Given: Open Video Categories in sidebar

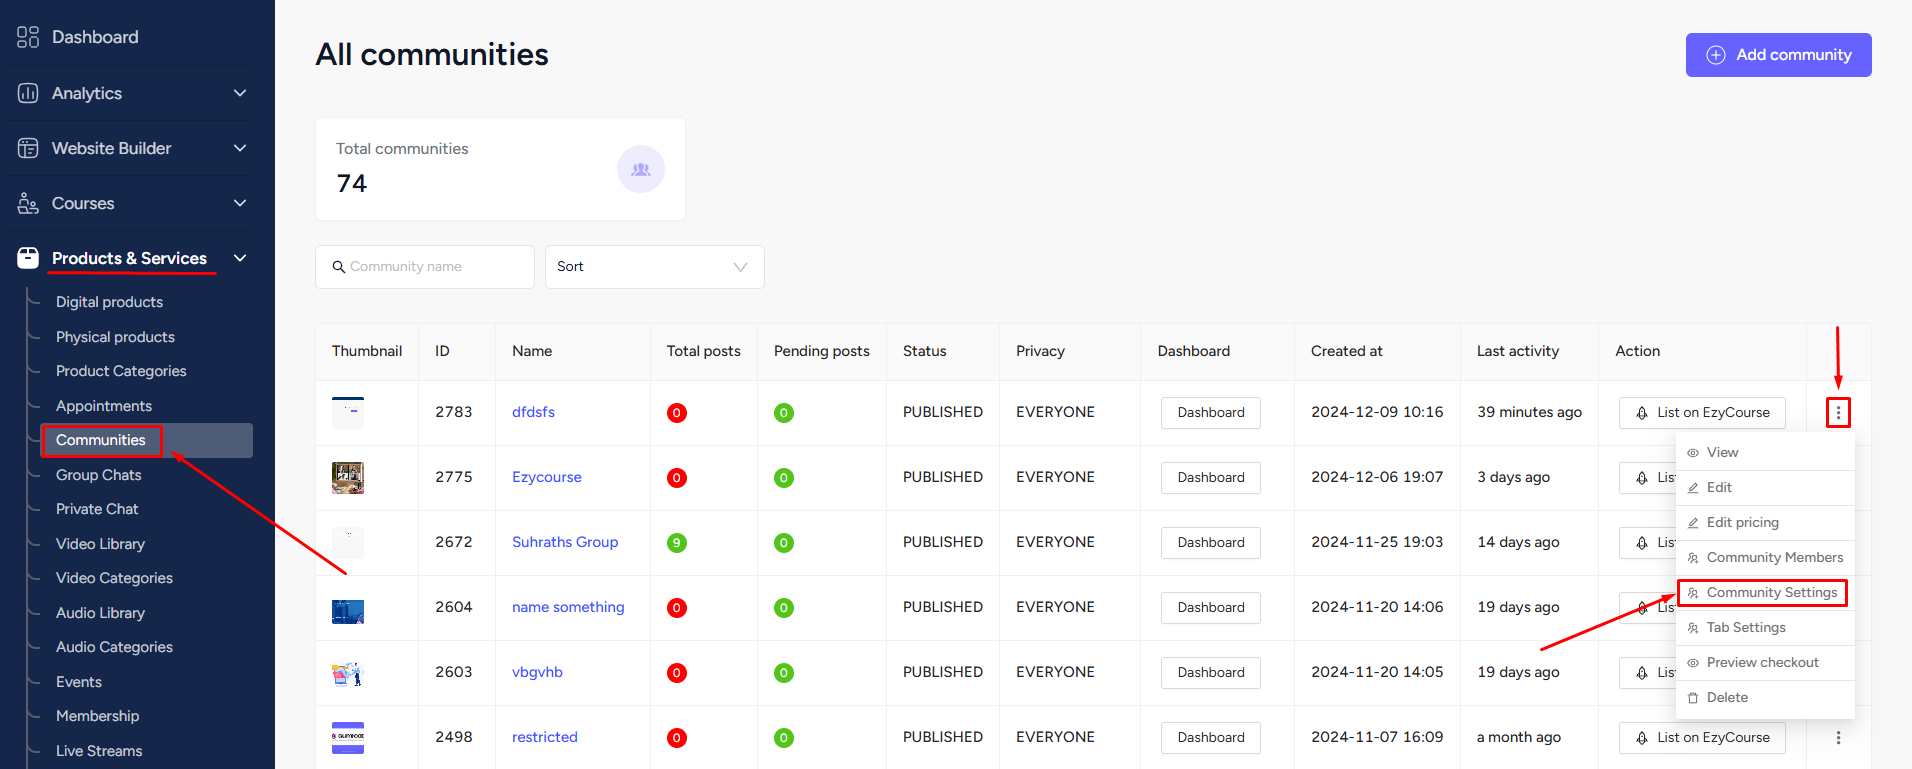Looking at the screenshot, I should point(114,578).
